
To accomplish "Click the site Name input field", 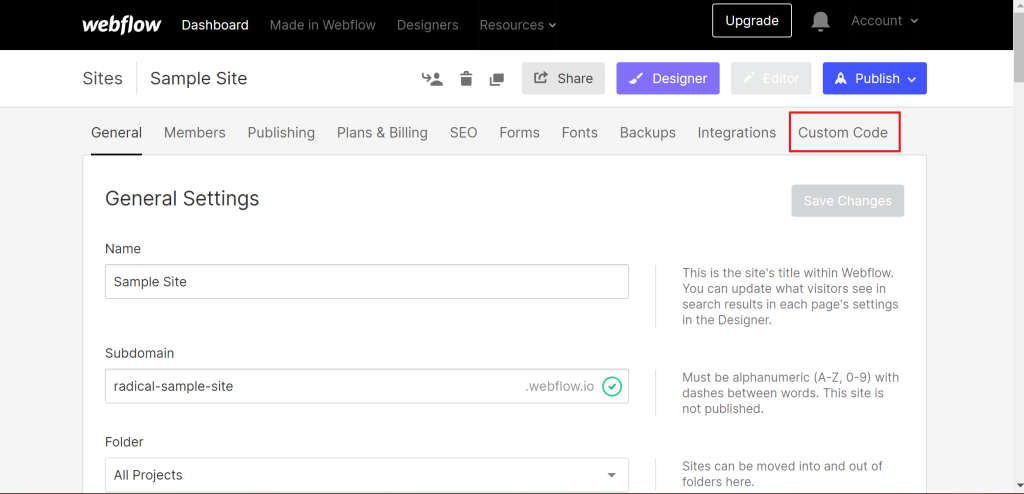I will click(x=366, y=282).
